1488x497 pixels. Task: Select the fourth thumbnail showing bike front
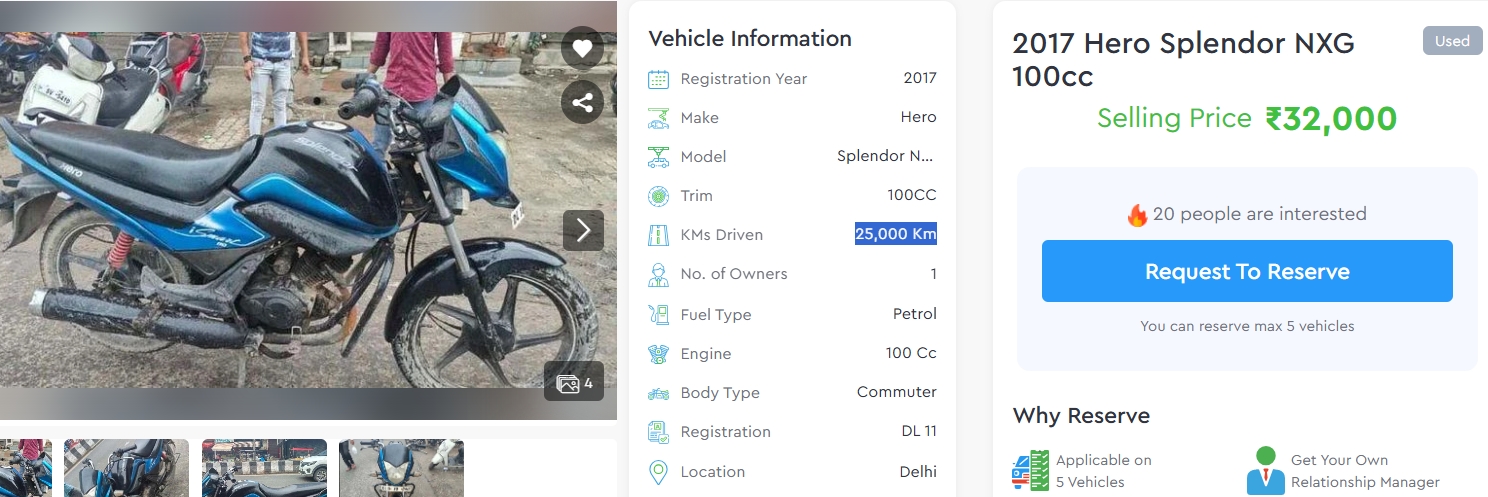[401, 468]
